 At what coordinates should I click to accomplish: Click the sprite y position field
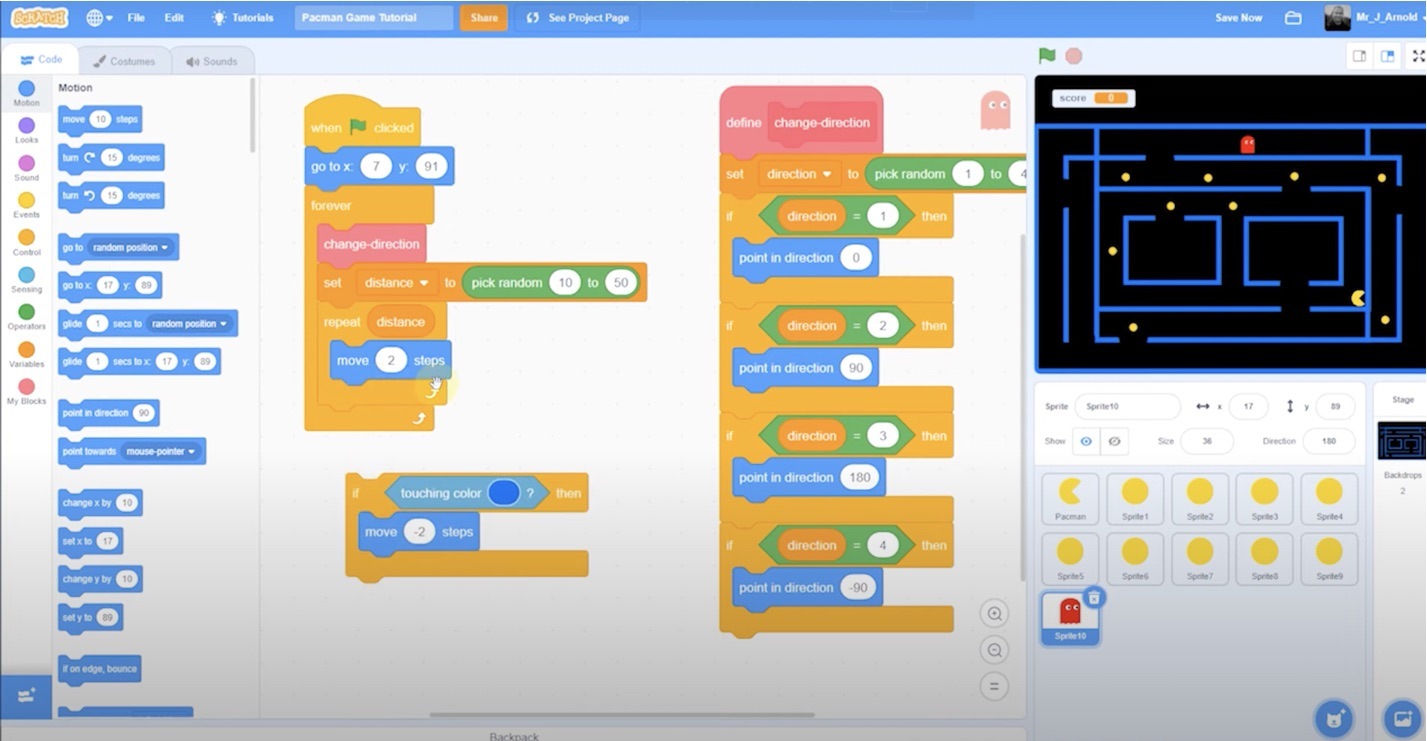click(1335, 407)
